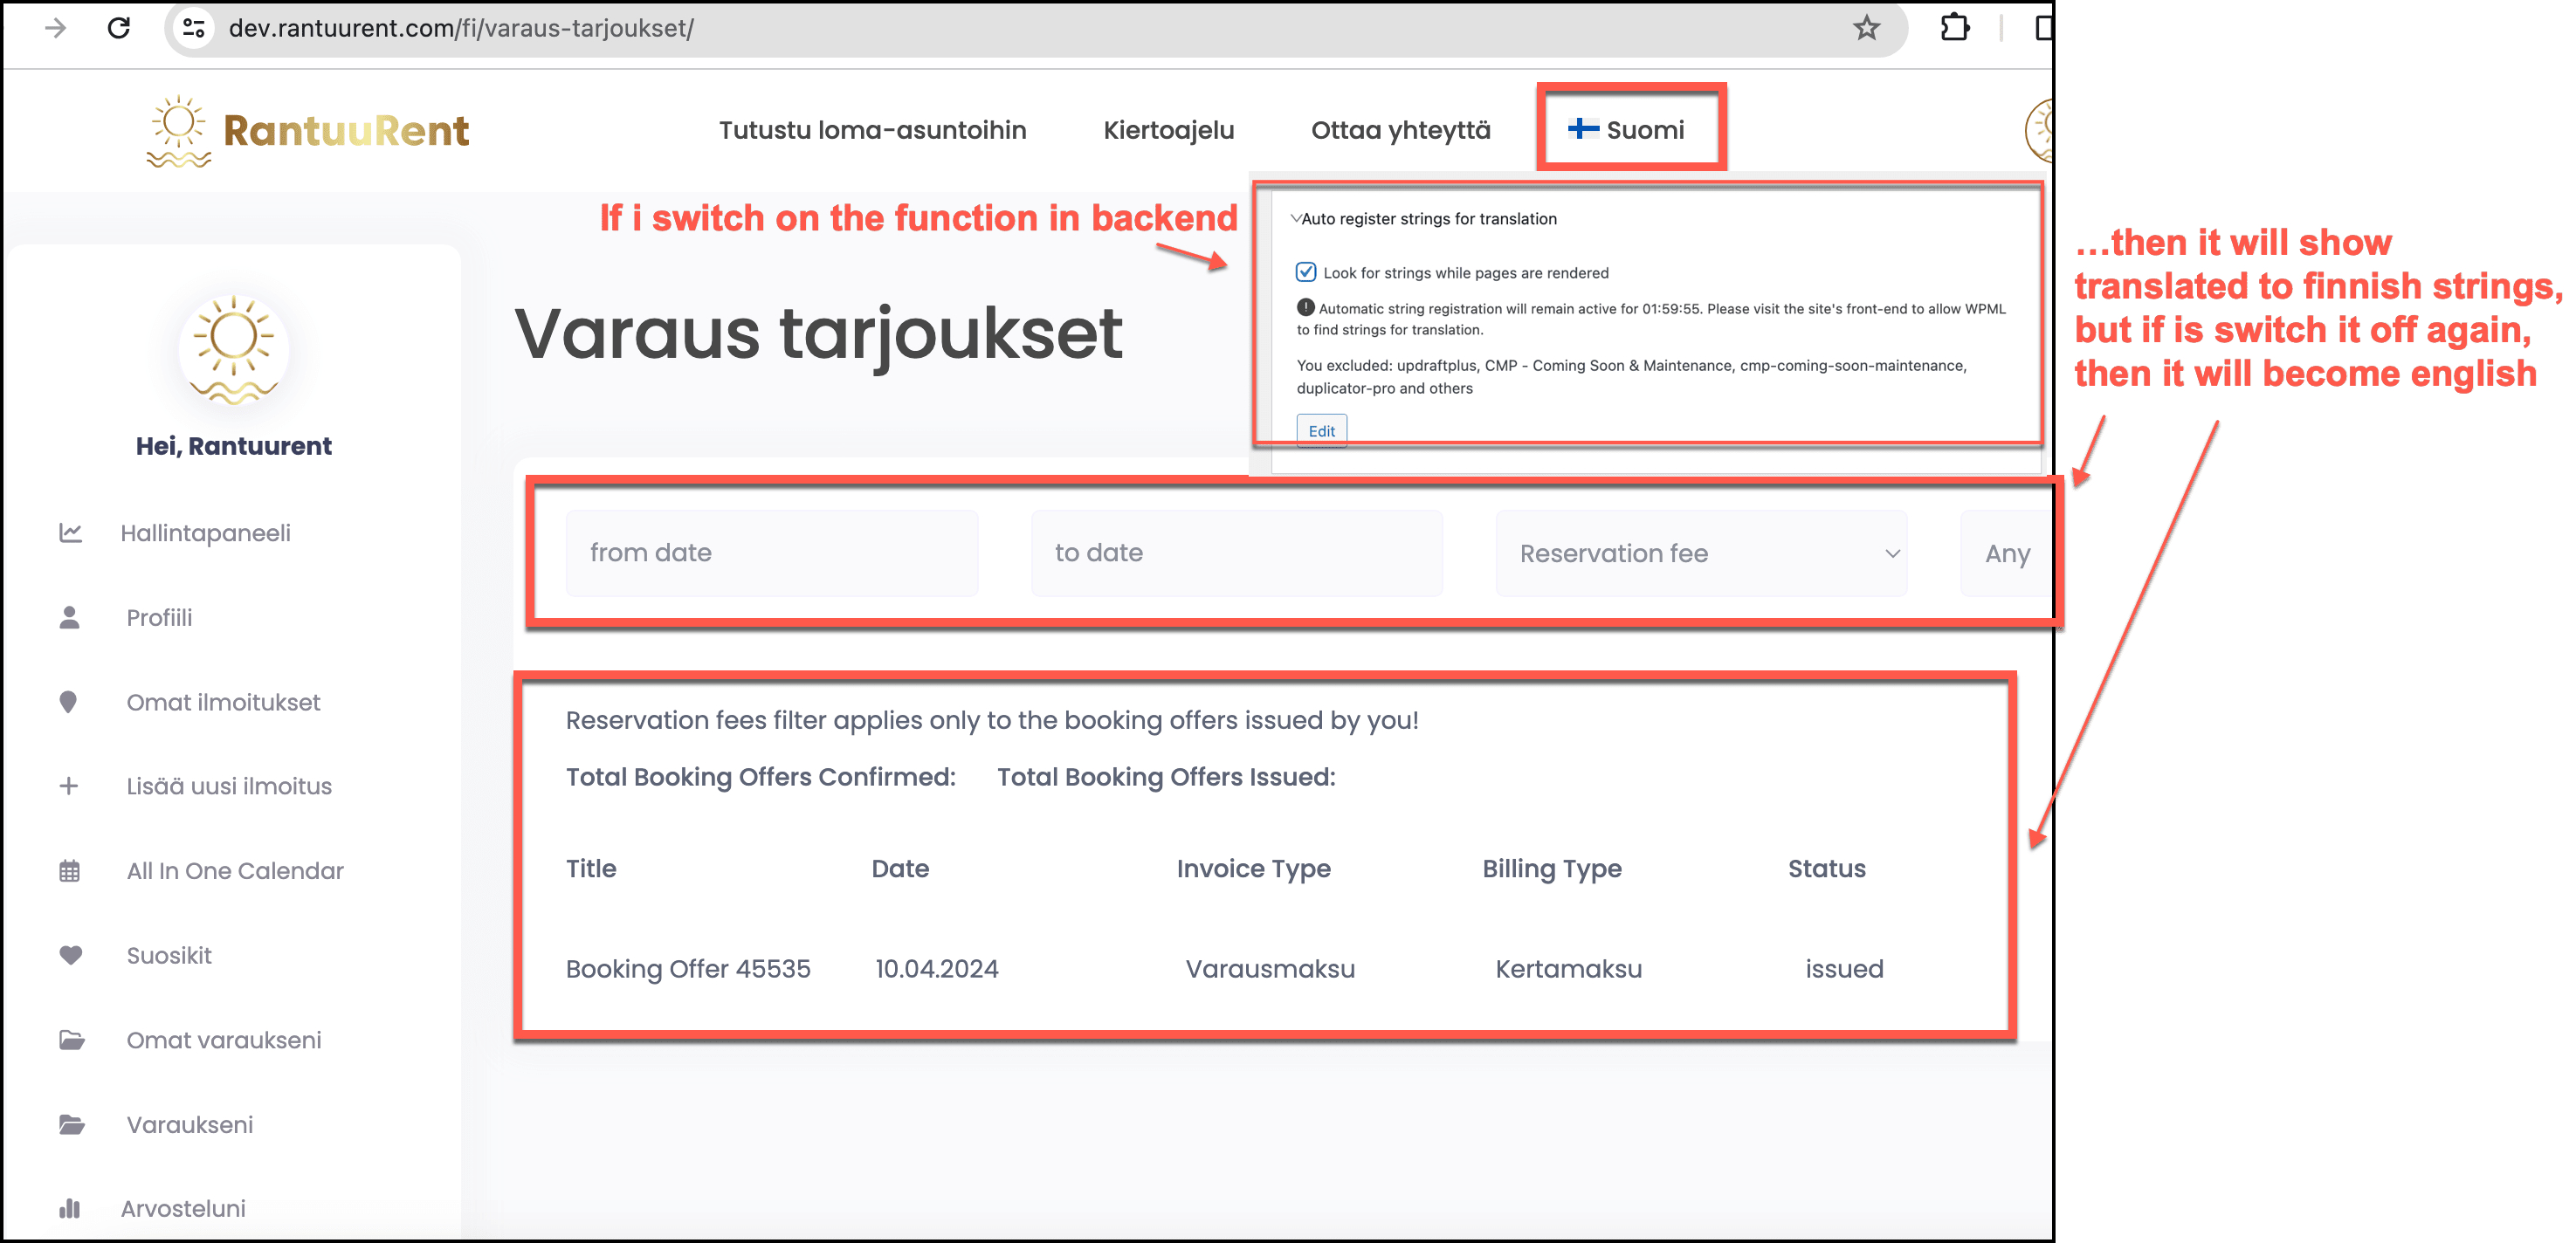Viewport: 2576px width, 1243px height.
Task: Click the 'to date' input field
Action: [x=1237, y=553]
